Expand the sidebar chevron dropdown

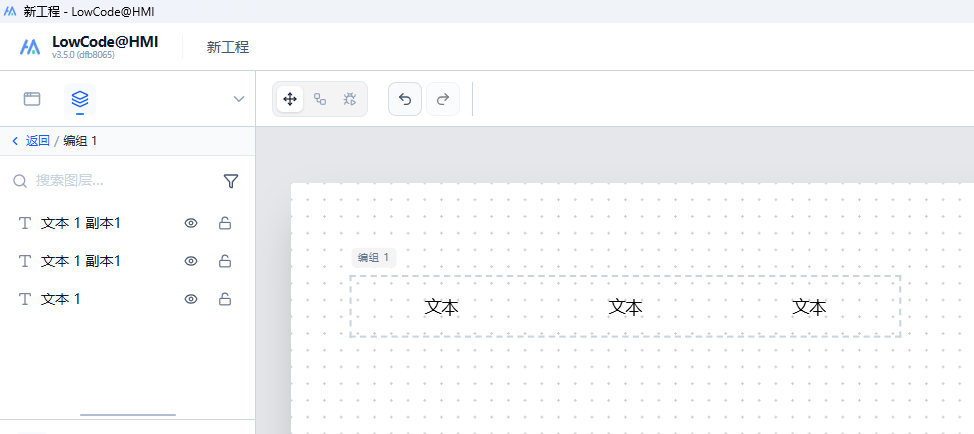(239, 99)
